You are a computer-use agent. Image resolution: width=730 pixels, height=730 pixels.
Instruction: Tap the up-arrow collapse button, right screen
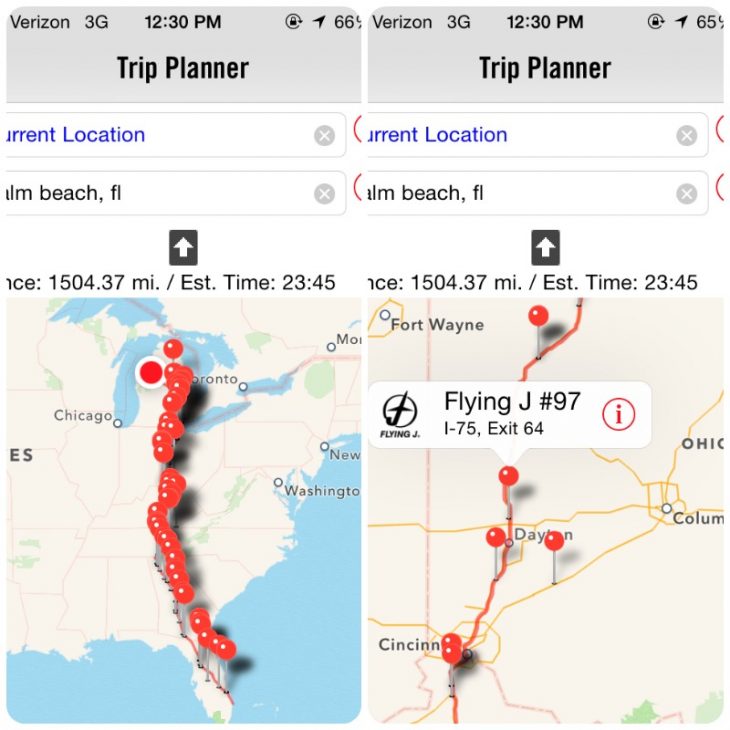[545, 247]
